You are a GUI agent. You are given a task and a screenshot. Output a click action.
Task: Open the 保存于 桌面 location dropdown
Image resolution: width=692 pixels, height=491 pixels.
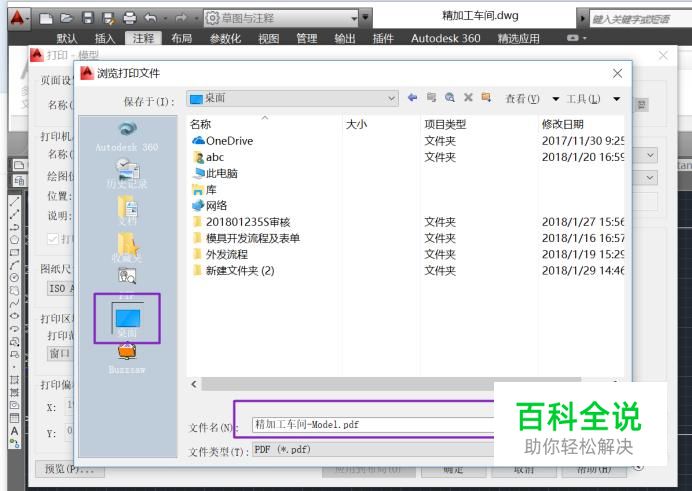292,98
